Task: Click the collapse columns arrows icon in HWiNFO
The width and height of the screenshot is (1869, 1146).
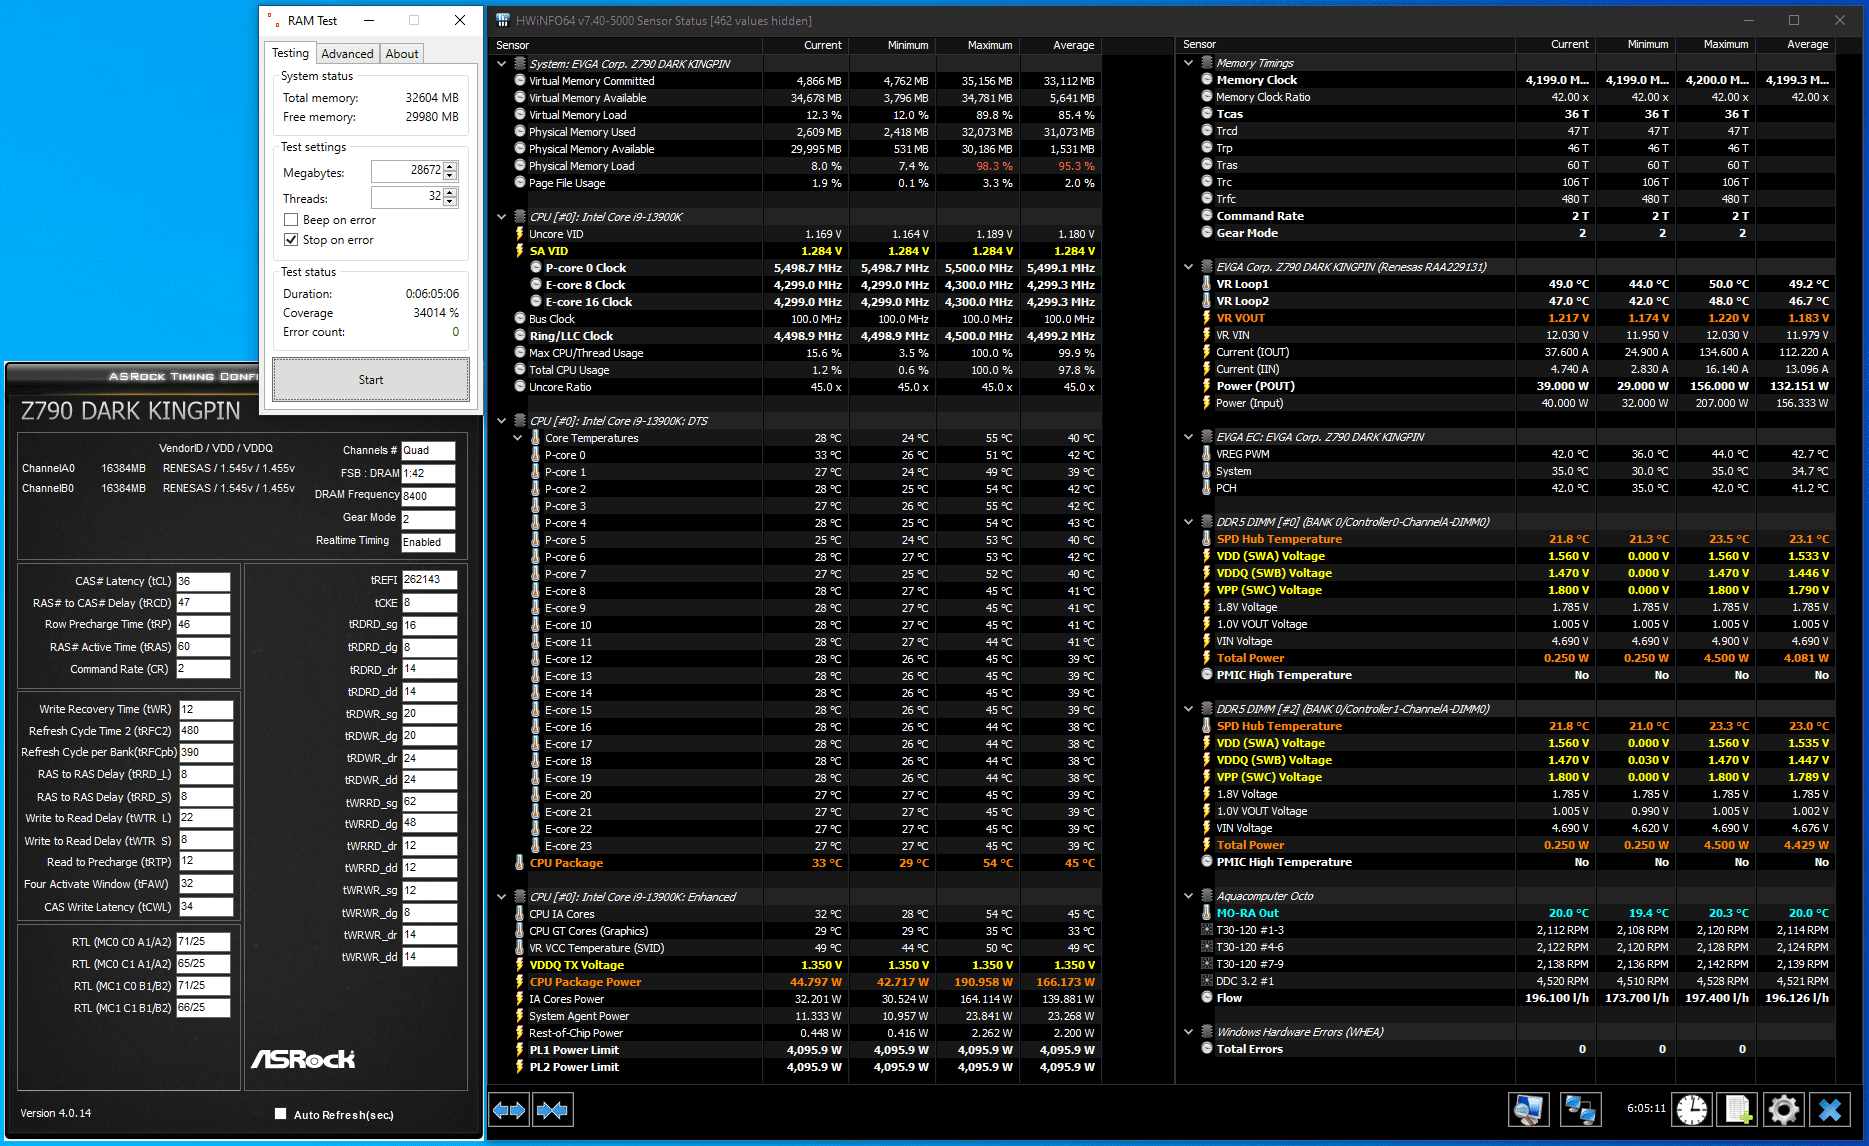Action: [552, 1110]
